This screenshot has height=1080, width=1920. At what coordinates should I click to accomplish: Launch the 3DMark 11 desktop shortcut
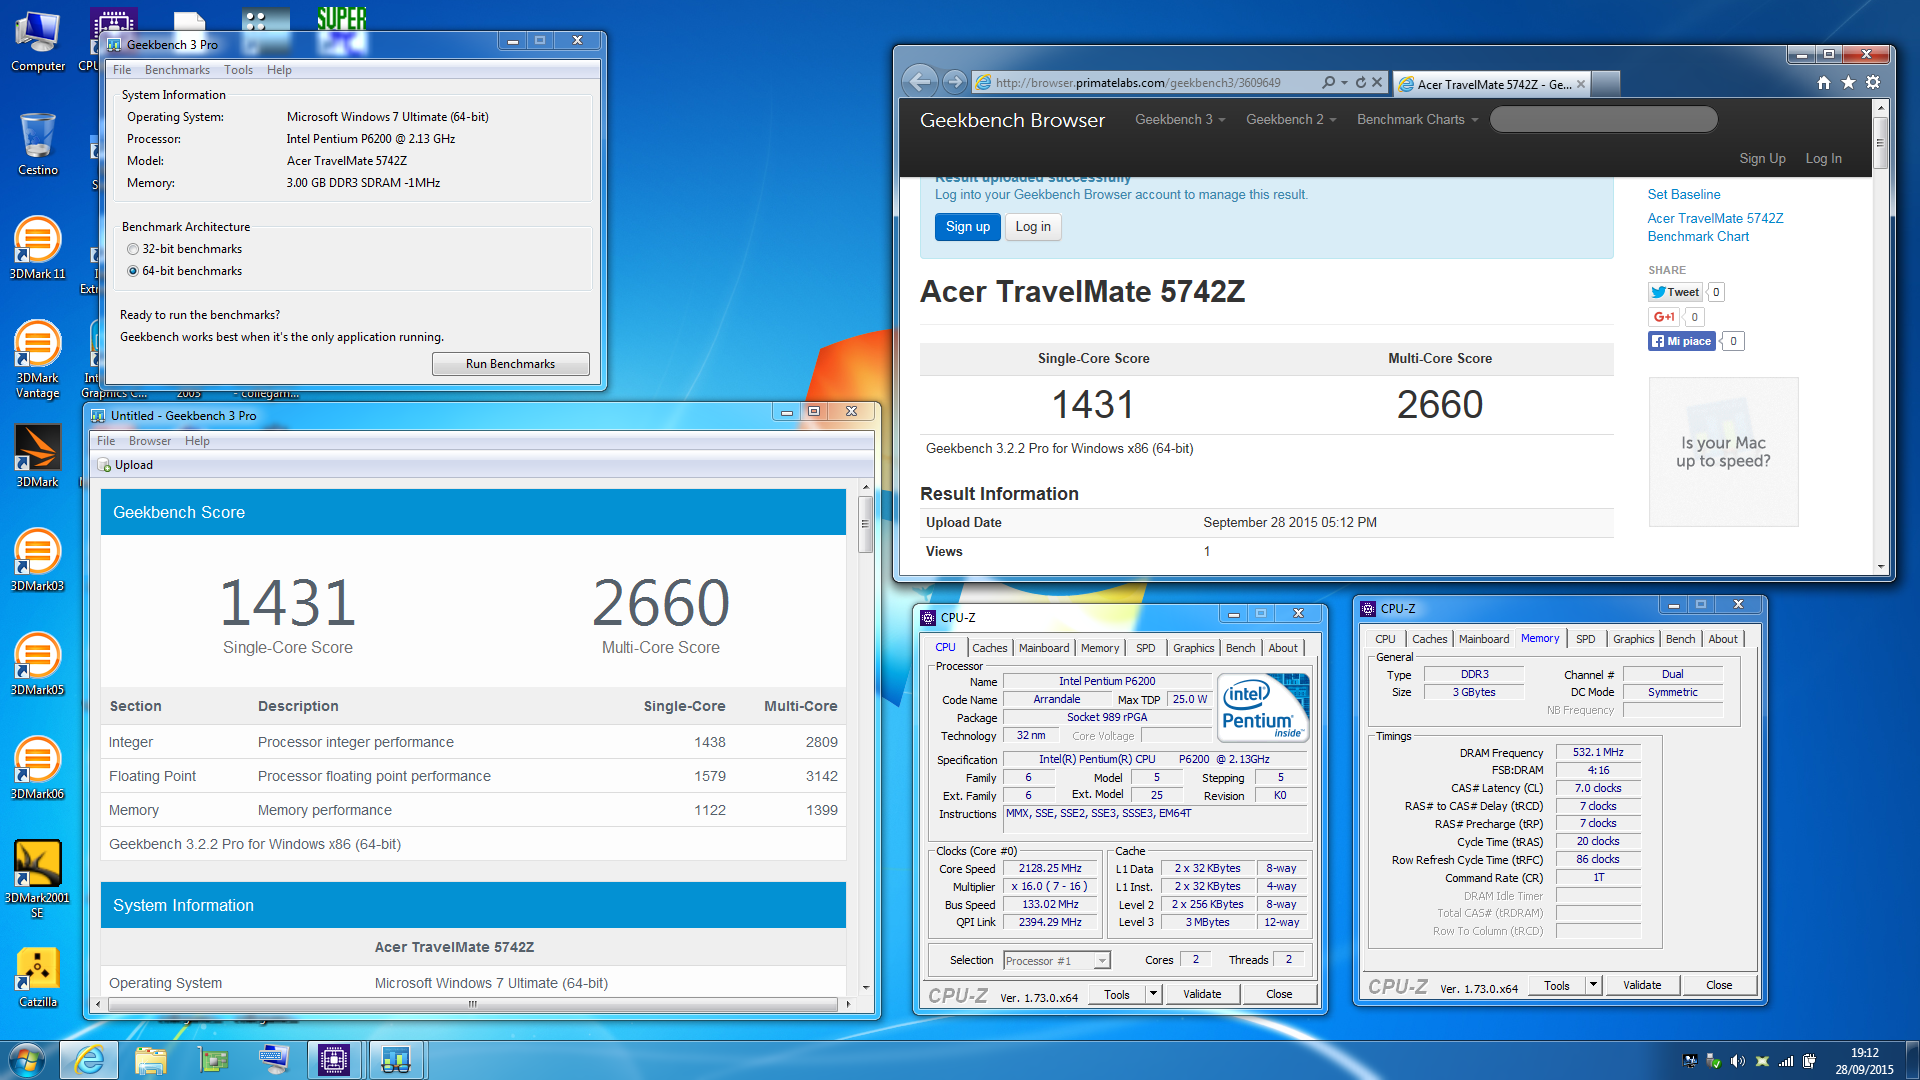(38, 248)
